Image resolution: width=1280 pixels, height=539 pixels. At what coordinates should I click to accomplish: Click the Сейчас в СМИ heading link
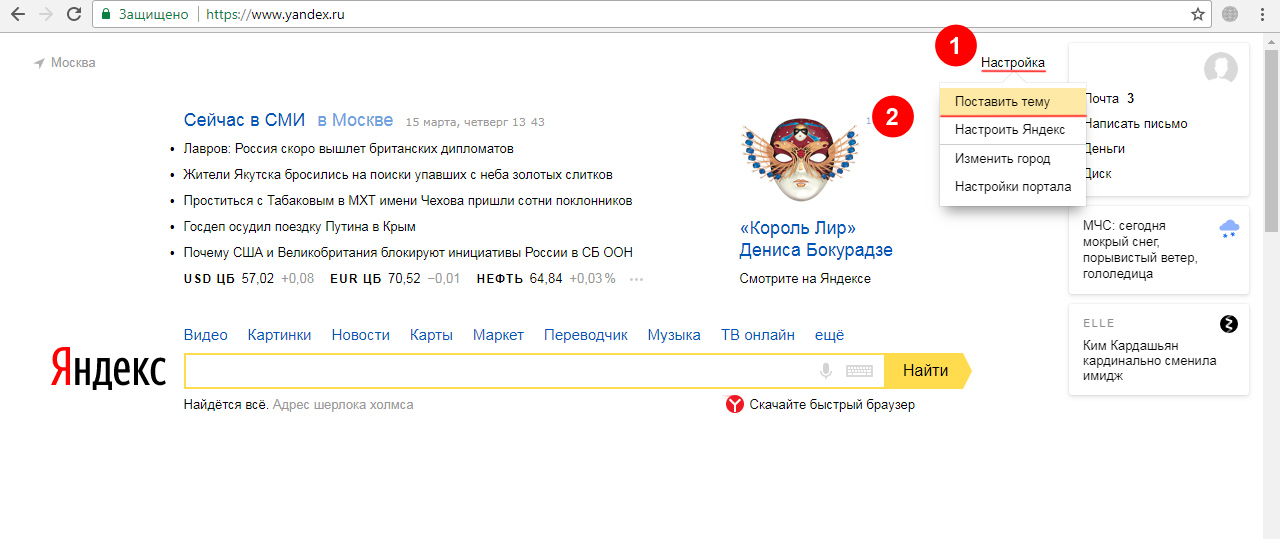tap(245, 120)
